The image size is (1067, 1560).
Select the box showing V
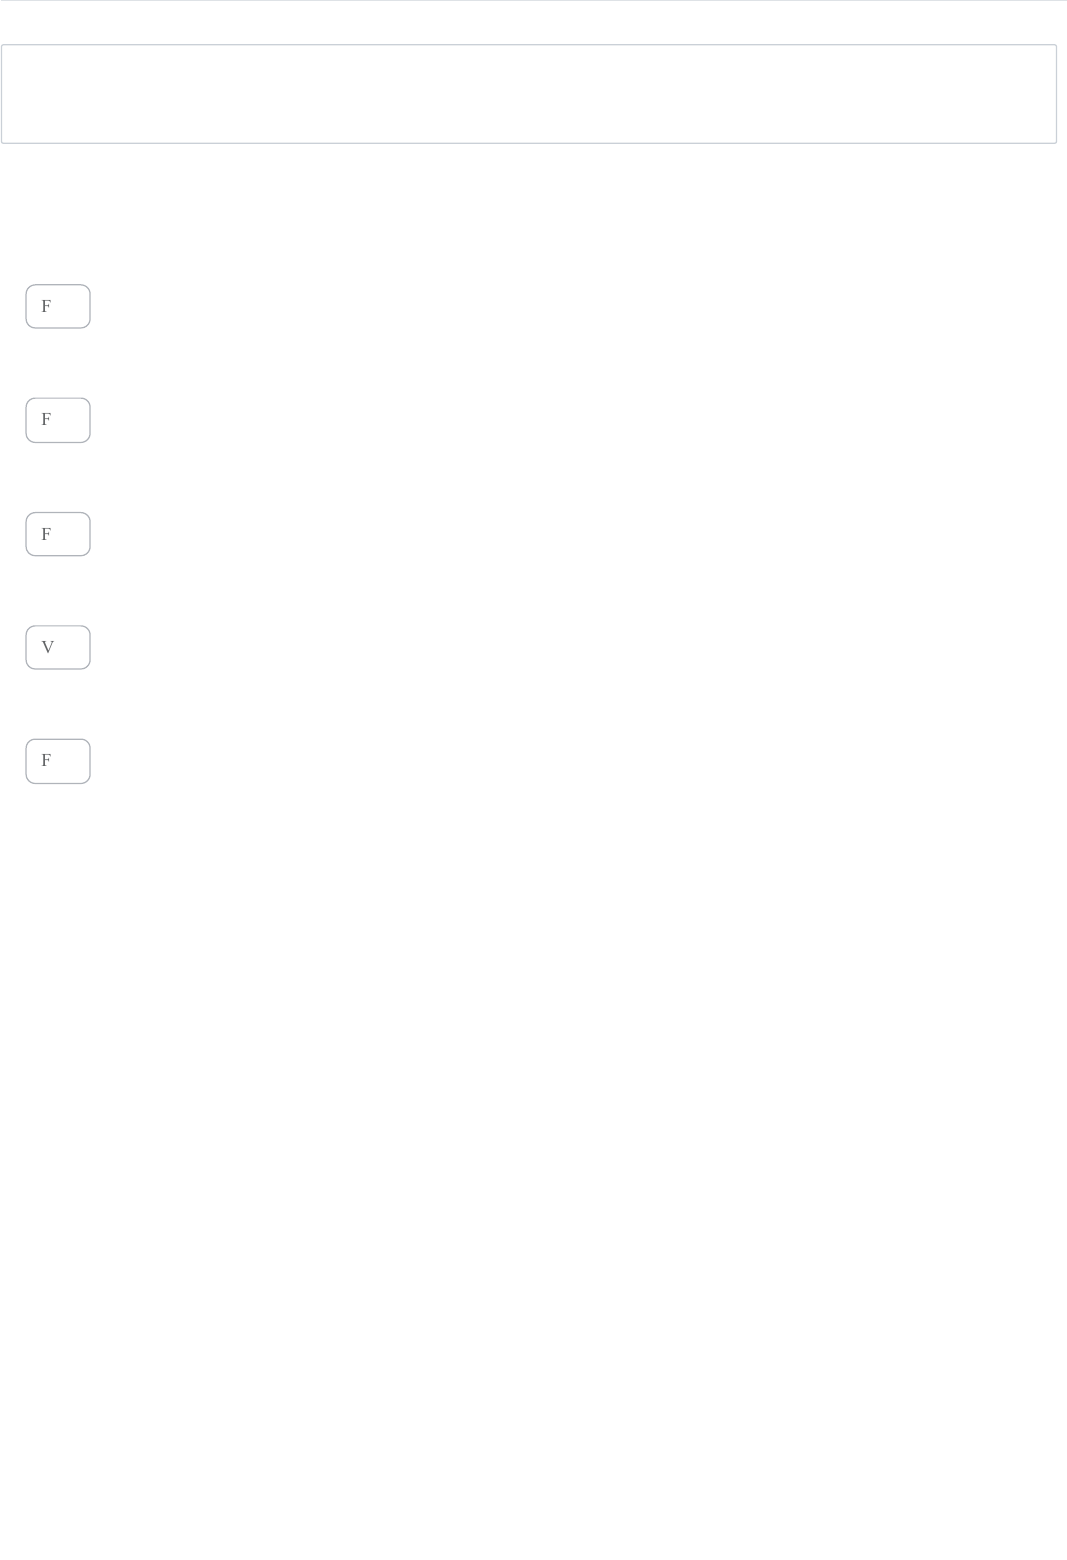click(x=58, y=647)
